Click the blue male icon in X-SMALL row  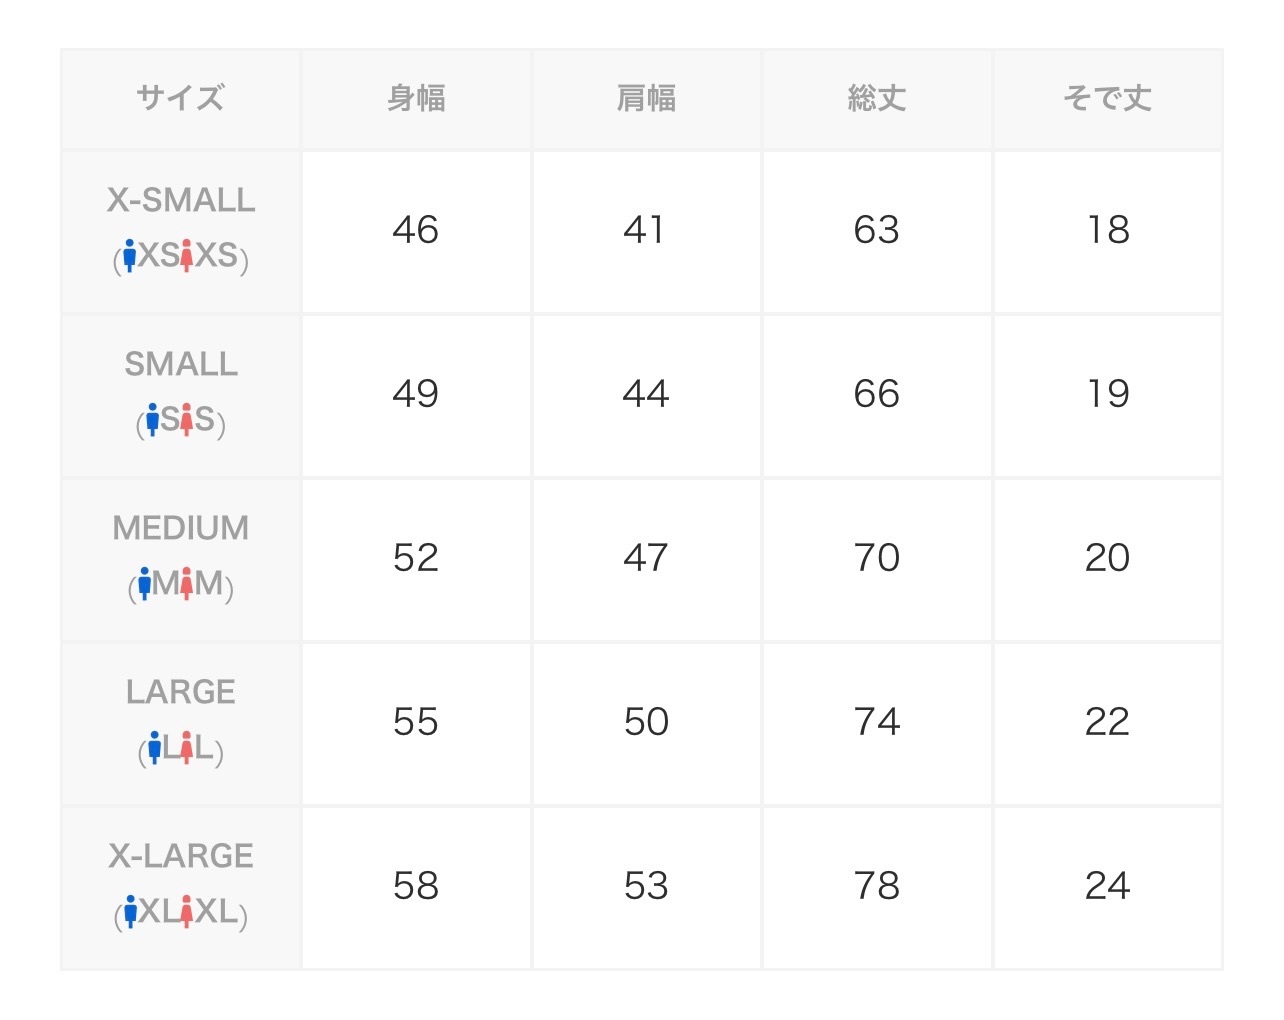129,256
